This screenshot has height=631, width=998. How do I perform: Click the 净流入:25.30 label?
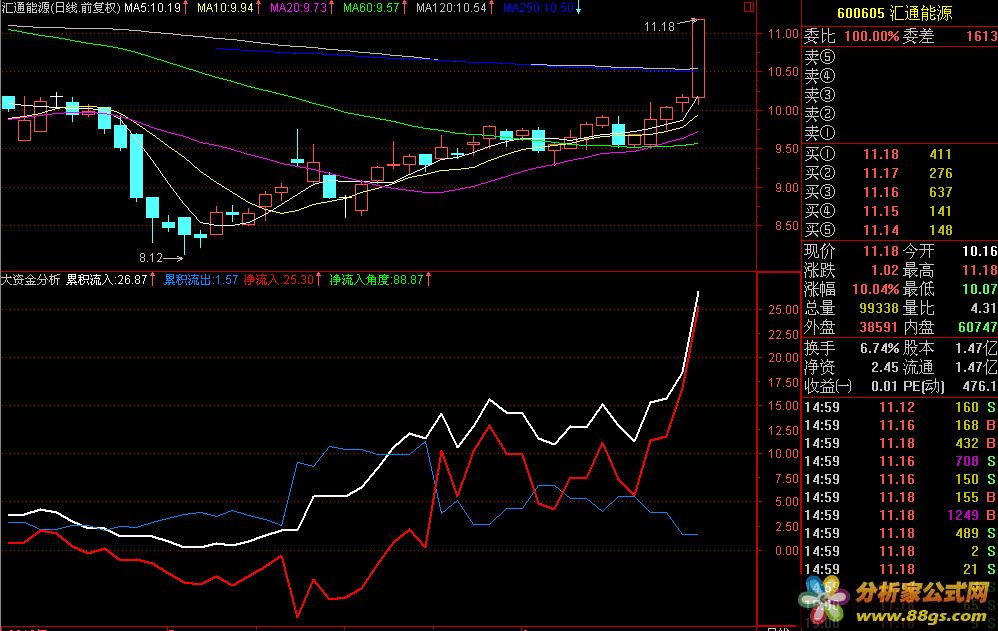tap(279, 280)
